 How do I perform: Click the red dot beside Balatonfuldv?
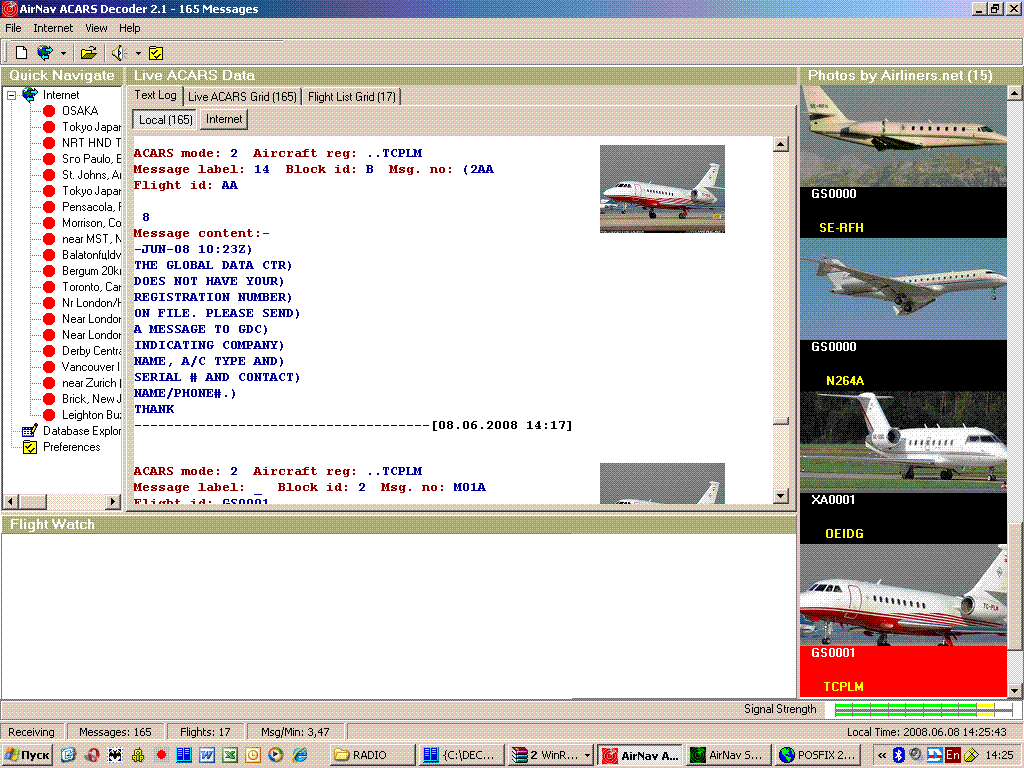coord(49,255)
